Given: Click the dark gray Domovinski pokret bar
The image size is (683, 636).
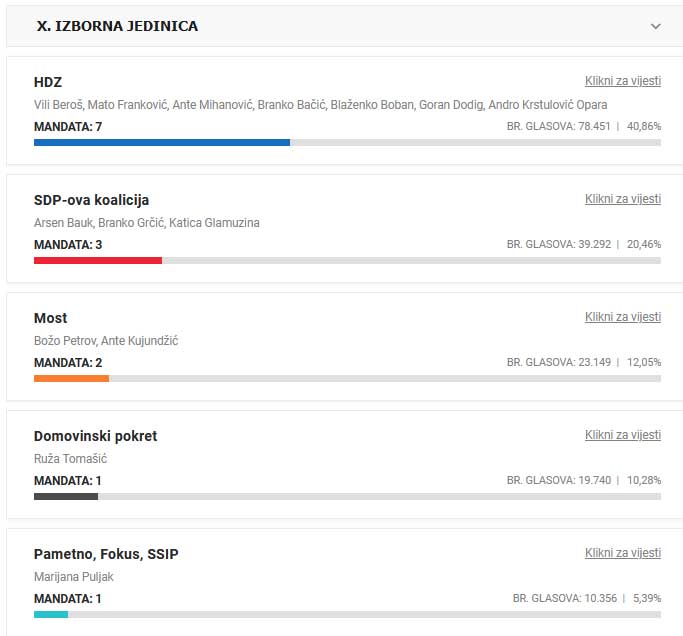Looking at the screenshot, I should (x=66, y=497).
